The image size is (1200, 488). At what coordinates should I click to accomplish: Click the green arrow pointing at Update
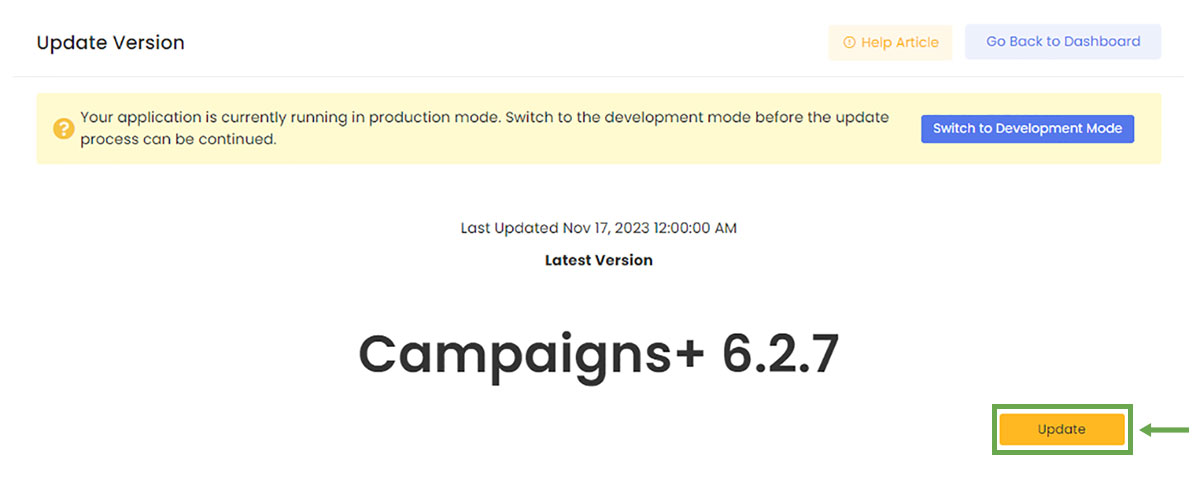pyautogui.click(x=1165, y=430)
